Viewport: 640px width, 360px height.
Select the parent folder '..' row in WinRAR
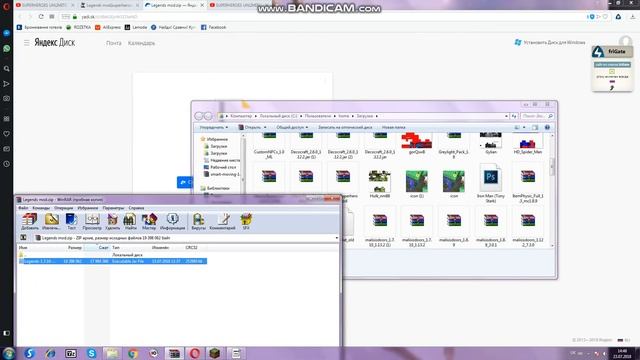click(x=113, y=255)
